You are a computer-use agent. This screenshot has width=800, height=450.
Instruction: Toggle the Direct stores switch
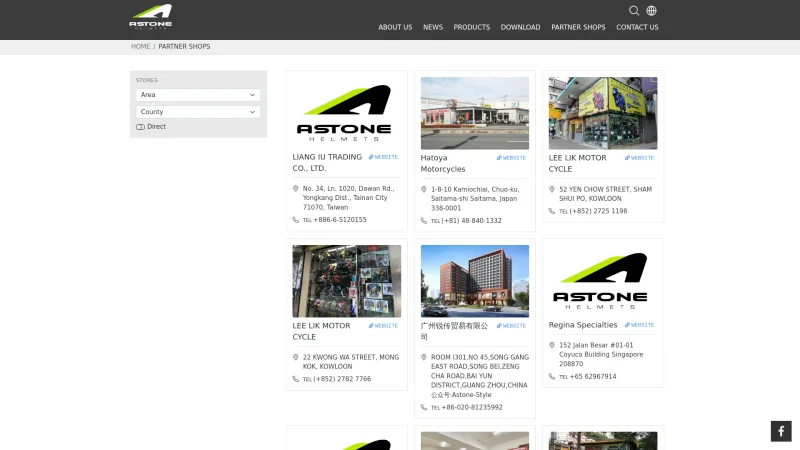[x=140, y=127]
